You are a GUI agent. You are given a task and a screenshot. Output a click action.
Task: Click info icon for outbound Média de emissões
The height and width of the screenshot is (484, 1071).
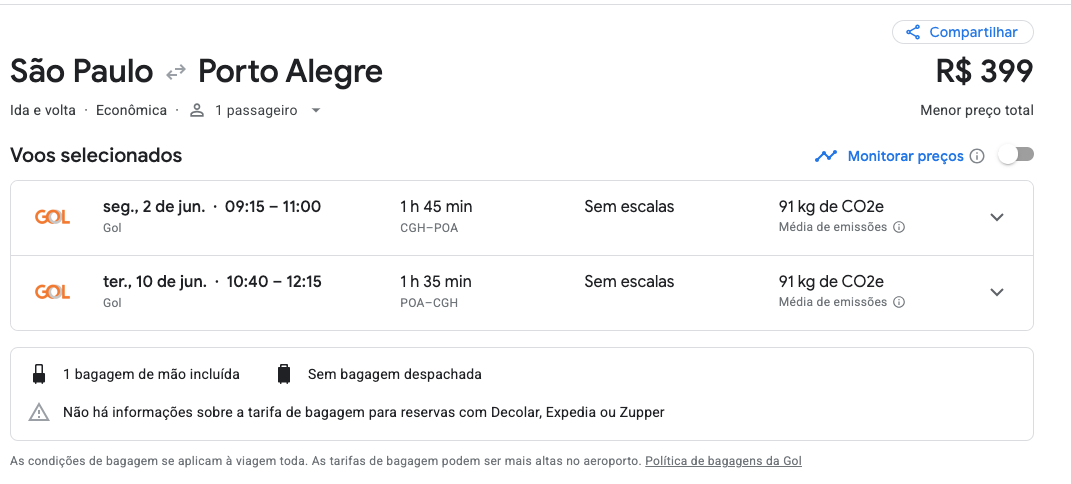pos(899,227)
